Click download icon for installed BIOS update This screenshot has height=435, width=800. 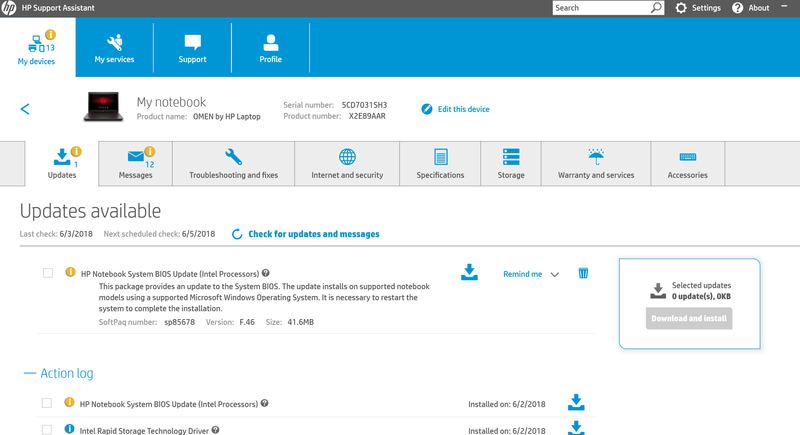click(576, 403)
